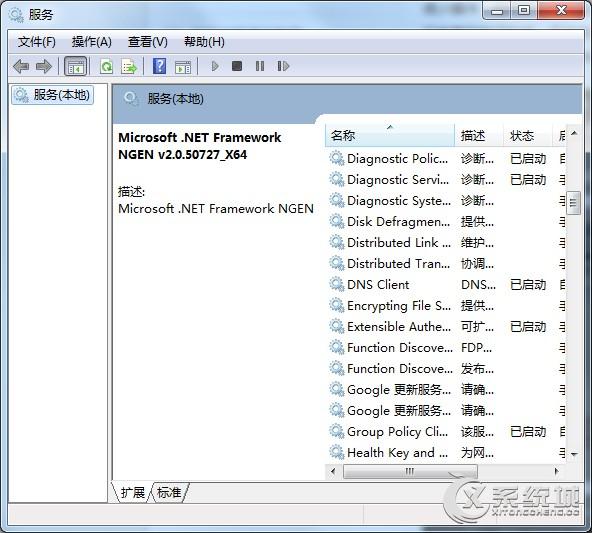Open the 文件(F) menu

[x=36, y=42]
